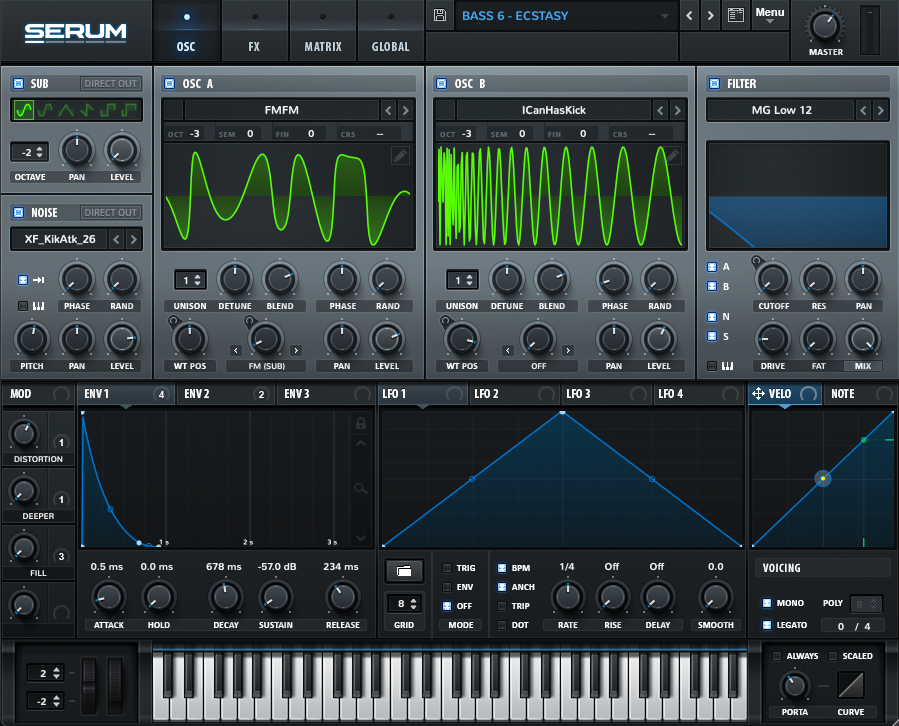The width and height of the screenshot is (899, 726).
Task: Select the LFO 2 tab
Action: point(514,394)
